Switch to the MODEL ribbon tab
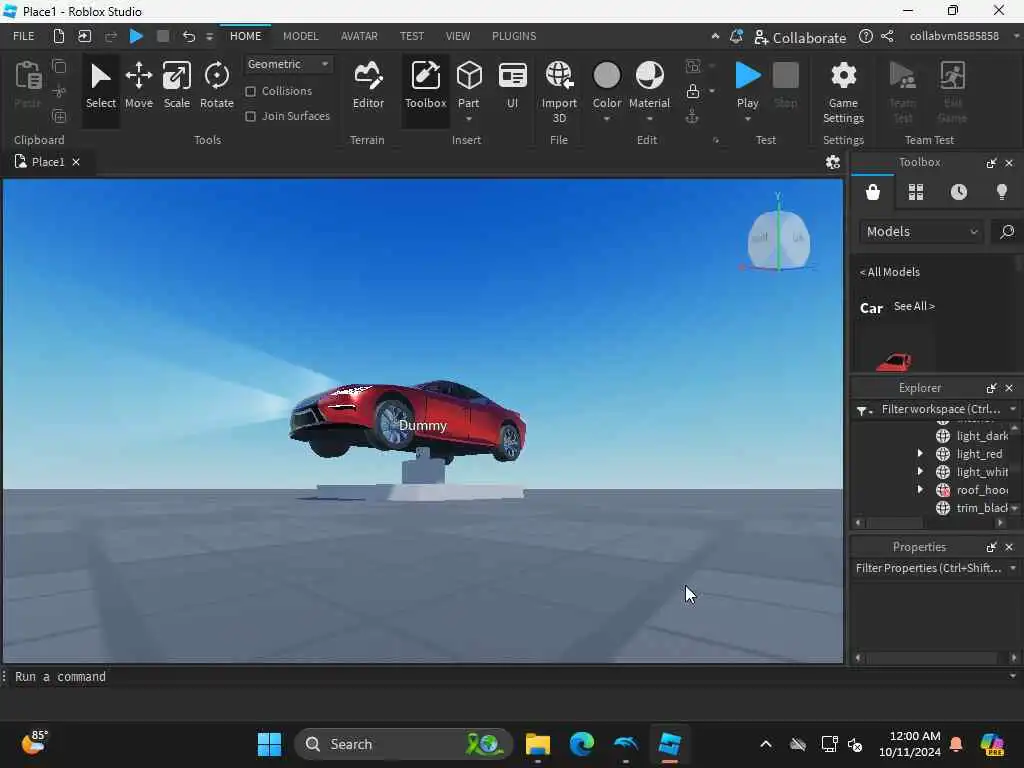 300,36
